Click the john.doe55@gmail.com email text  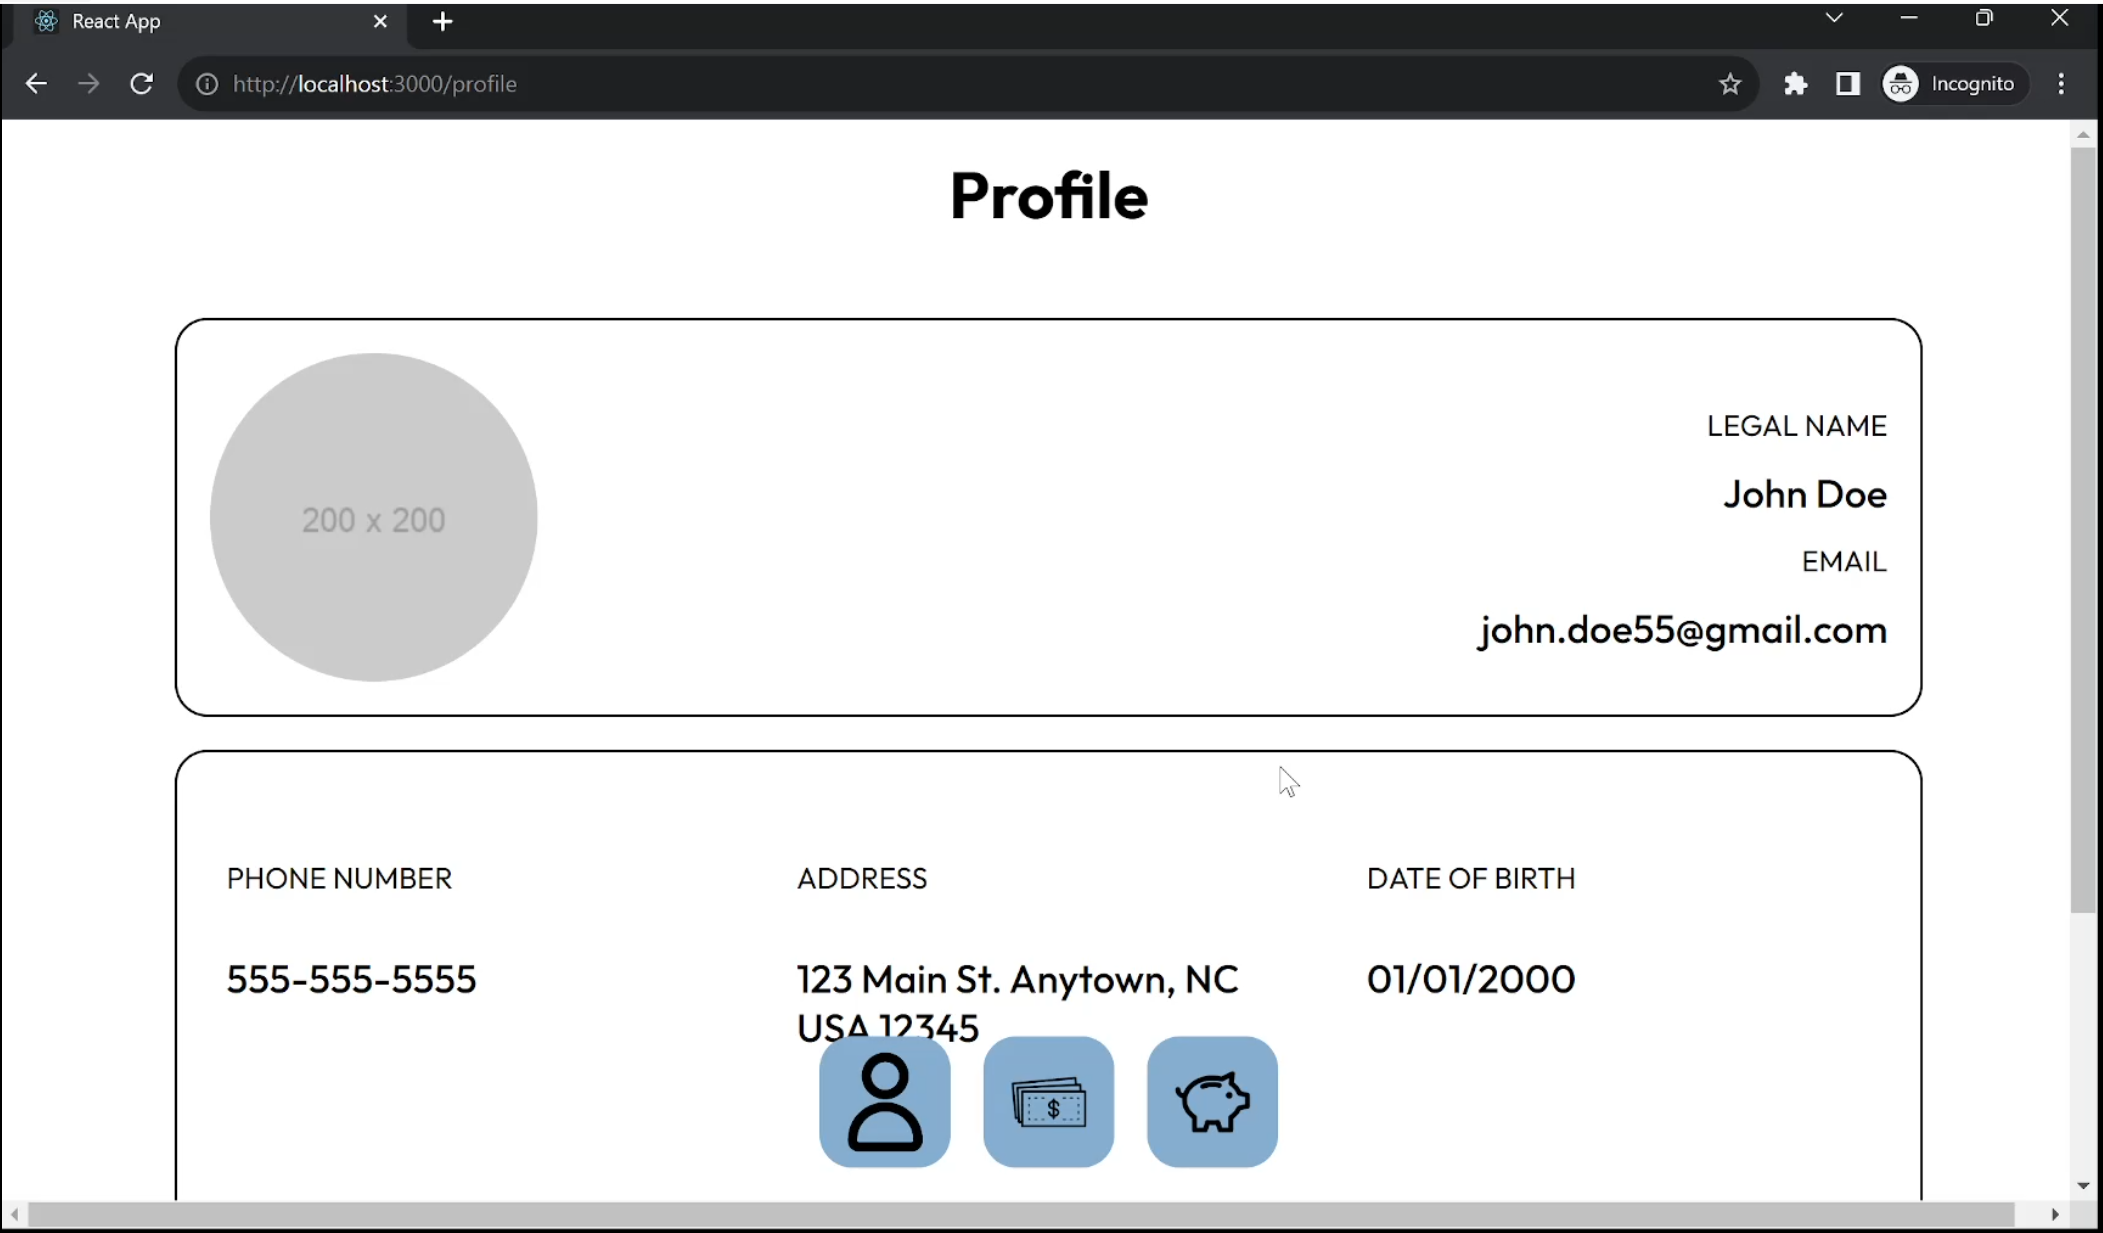click(1682, 630)
